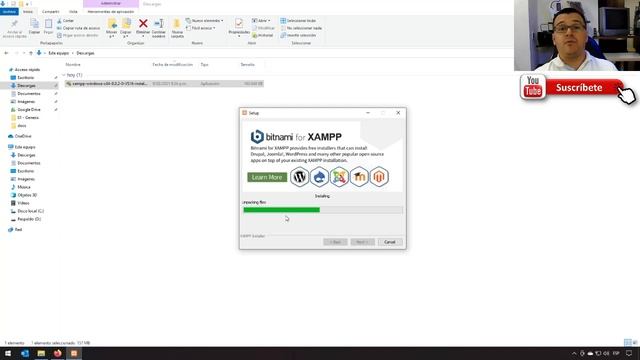
Task: Open the Copiar a dropdown
Action: [x=126, y=27]
